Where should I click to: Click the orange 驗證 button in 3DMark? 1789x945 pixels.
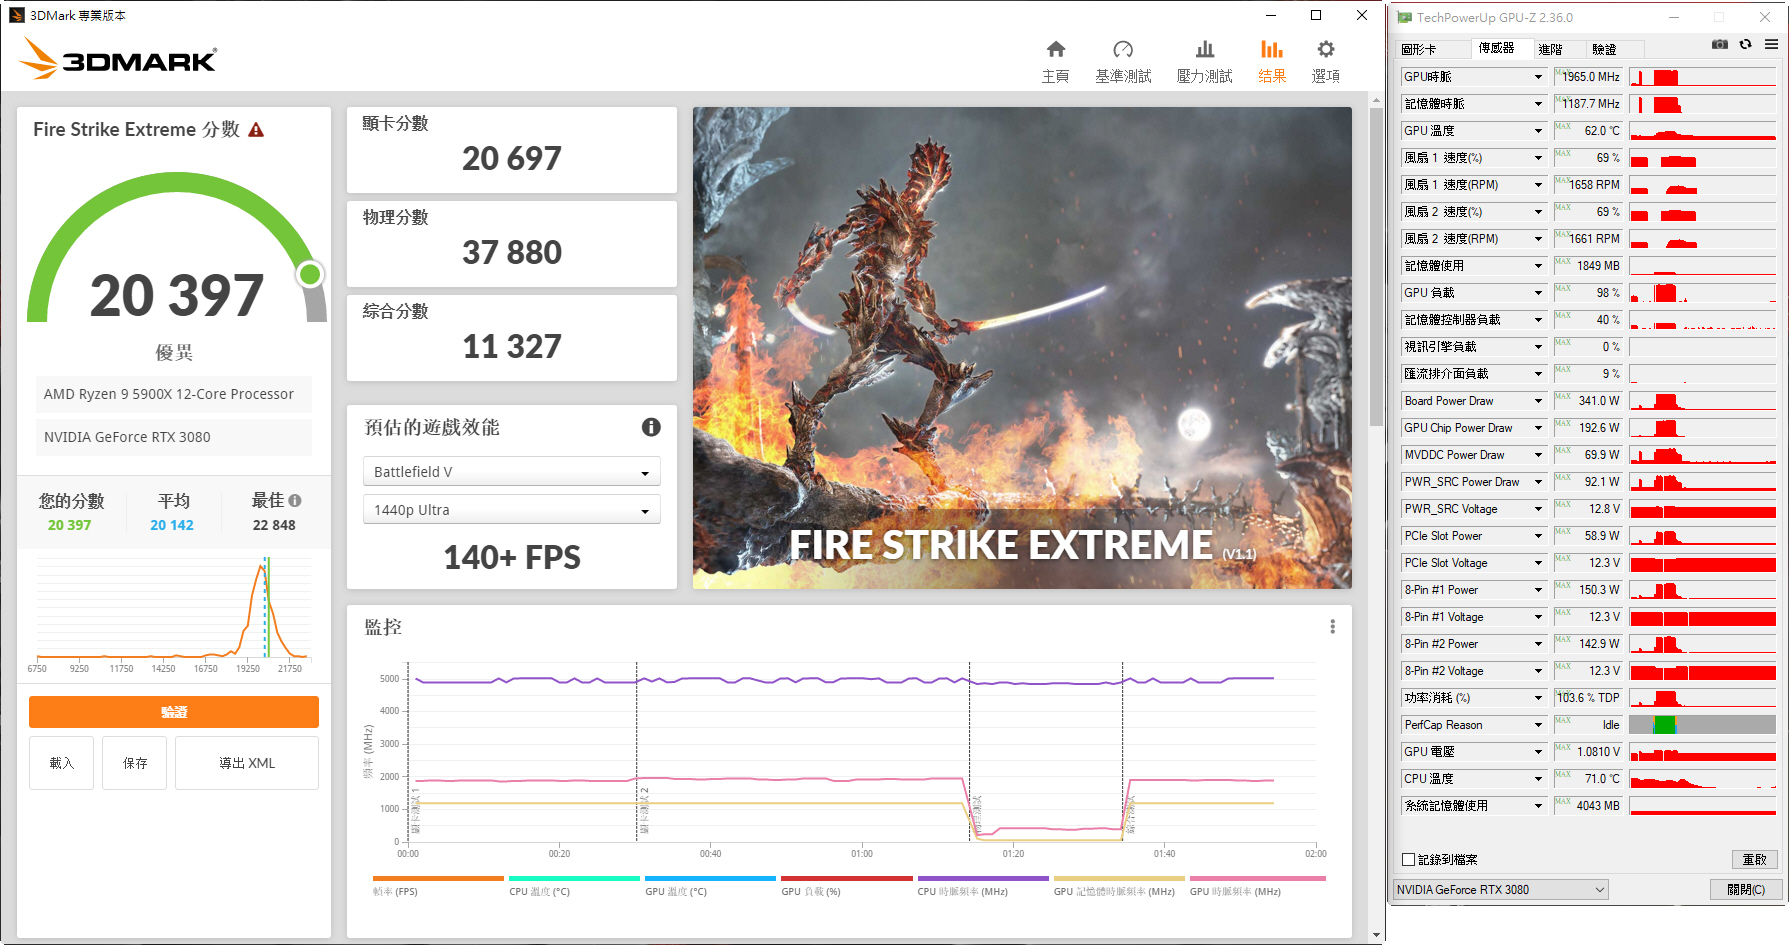[x=174, y=712]
